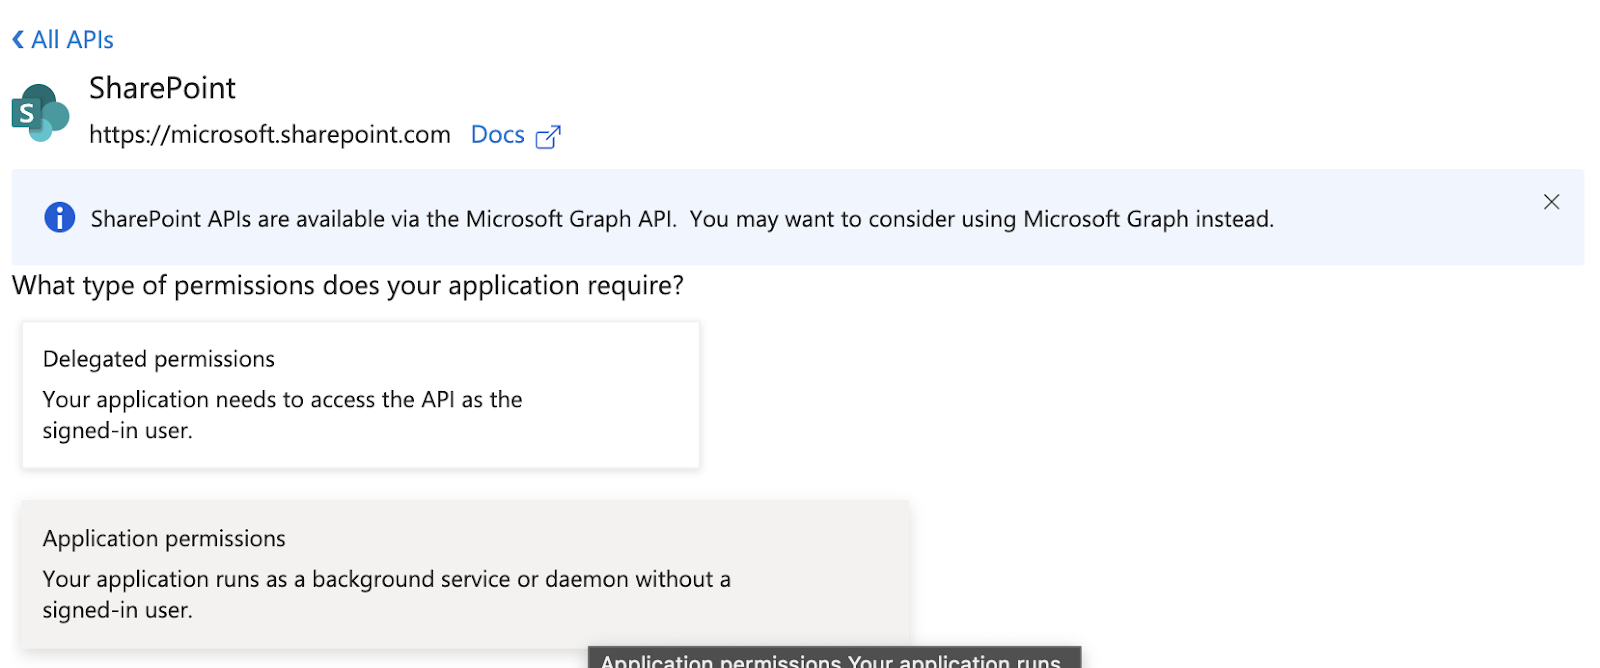Click the Delegated permissions title text
The image size is (1600, 668).
click(x=158, y=359)
